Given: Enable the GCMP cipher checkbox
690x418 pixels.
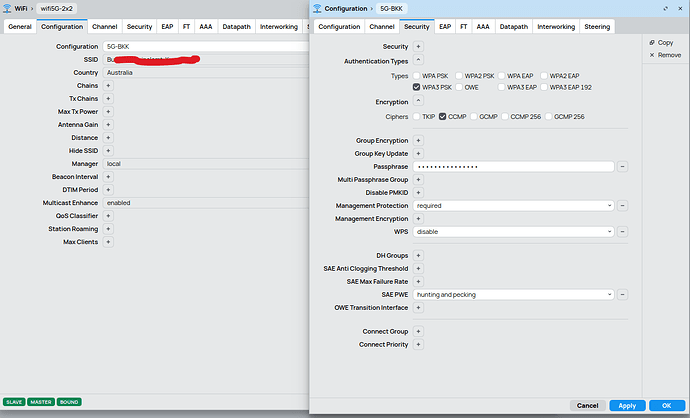Looking at the screenshot, I should [473, 117].
